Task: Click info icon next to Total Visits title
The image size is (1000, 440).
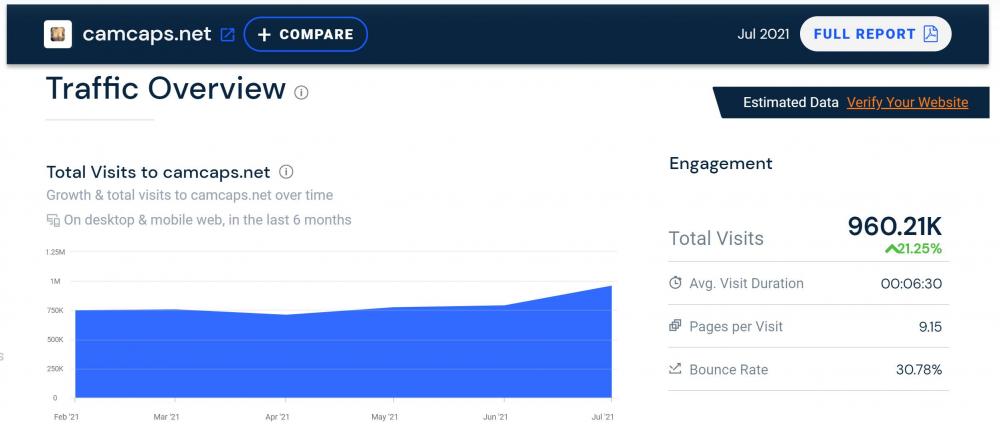Action: [286, 172]
